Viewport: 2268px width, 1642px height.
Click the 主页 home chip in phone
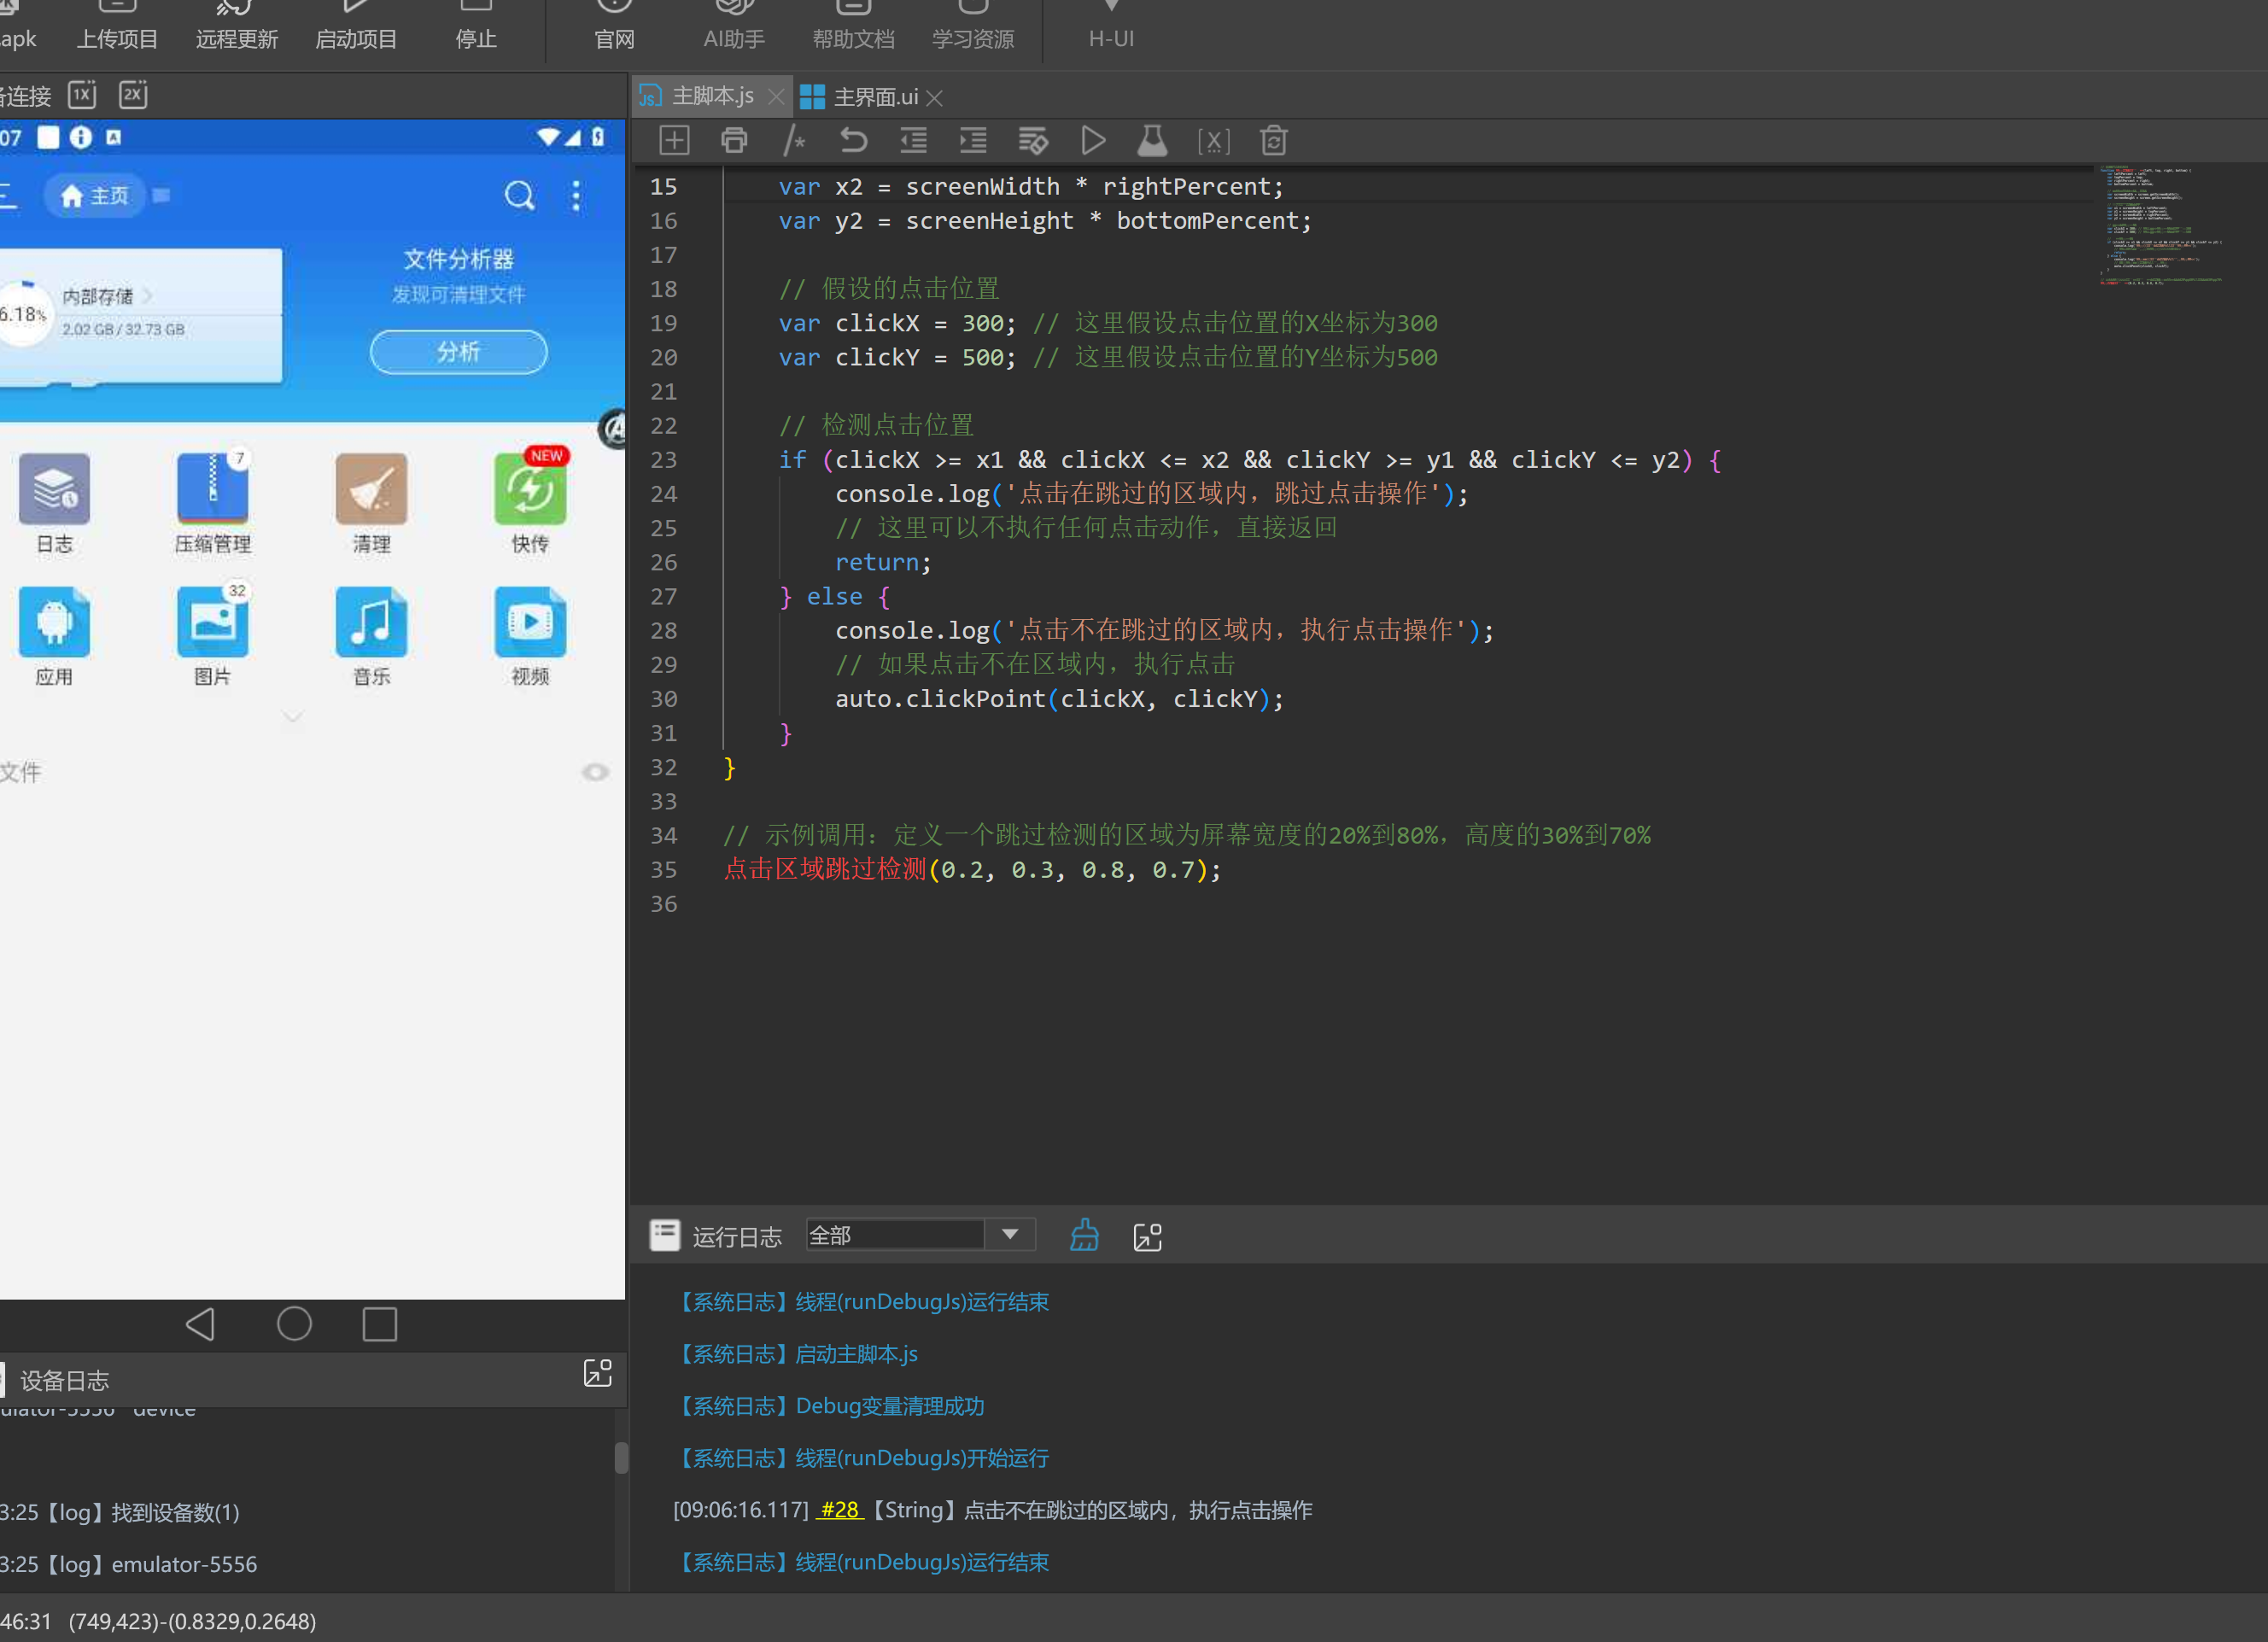95,195
